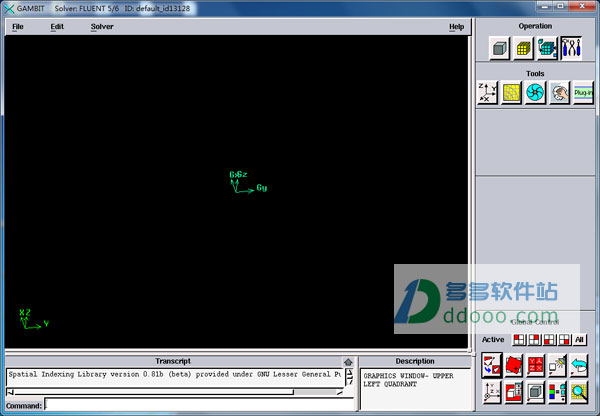Click Render Model gray cube icon
600x416 pixels.
pos(535,392)
